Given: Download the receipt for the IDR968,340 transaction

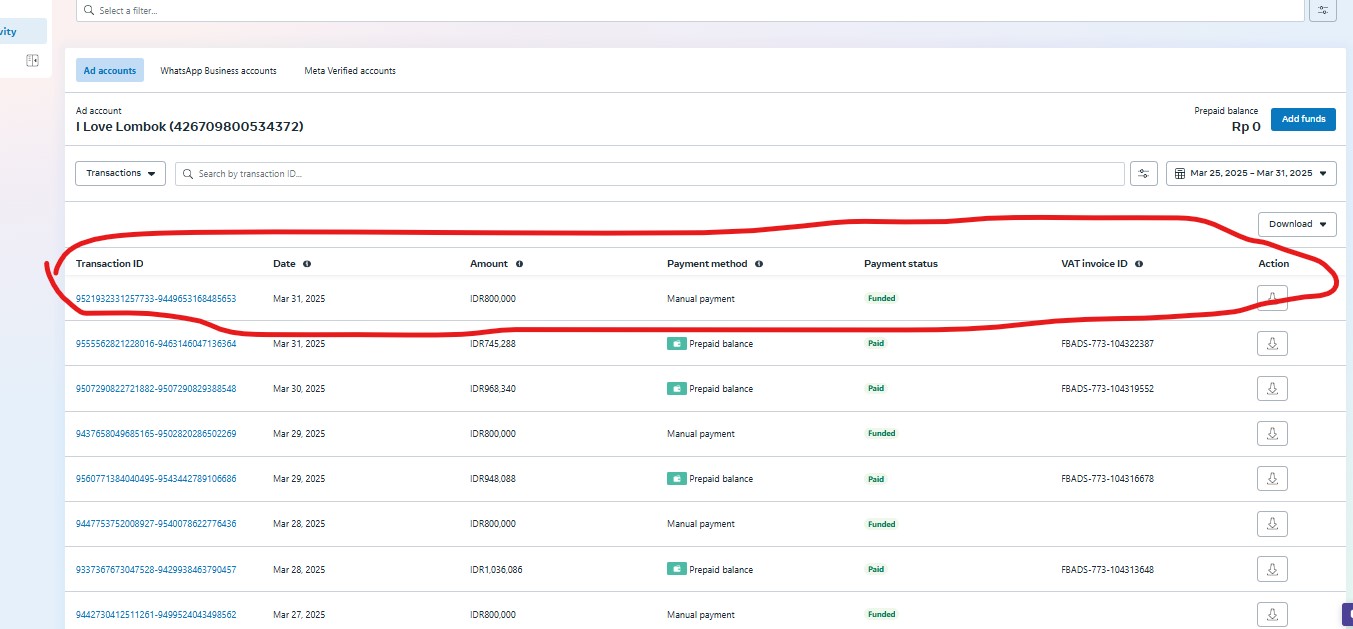Looking at the screenshot, I should coord(1272,389).
